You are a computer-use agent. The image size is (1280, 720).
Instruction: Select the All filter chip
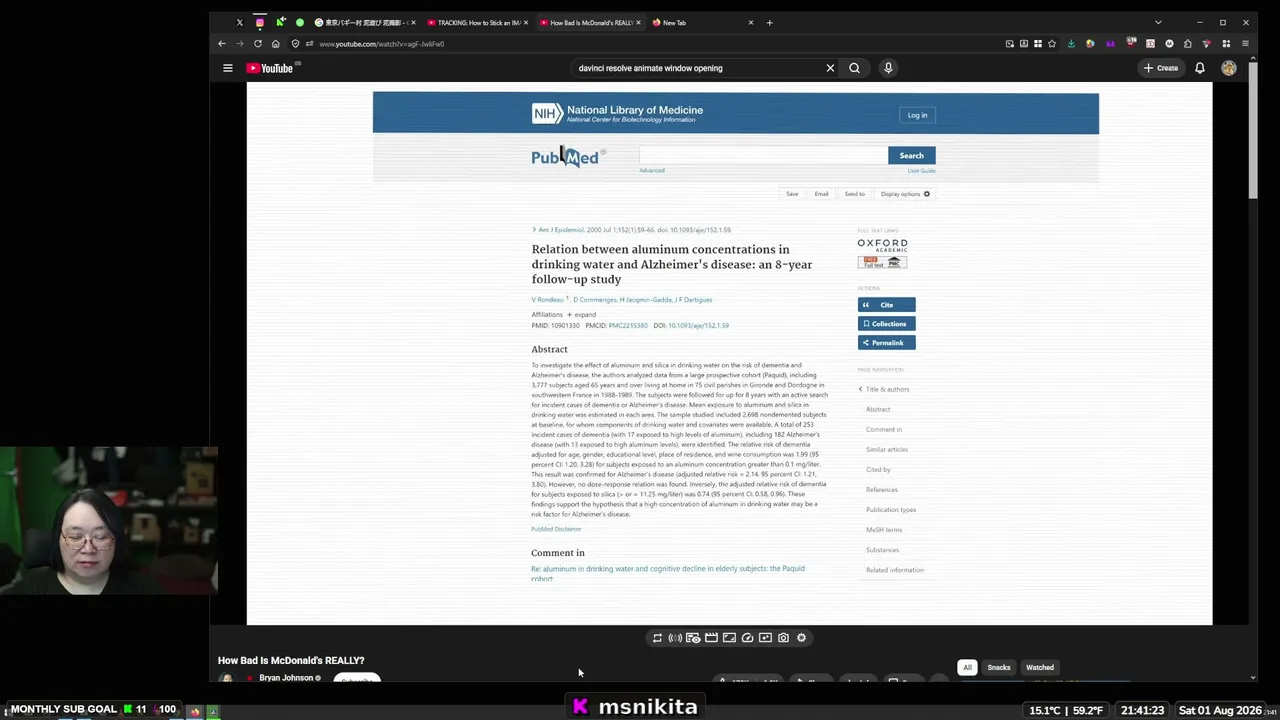point(967,667)
